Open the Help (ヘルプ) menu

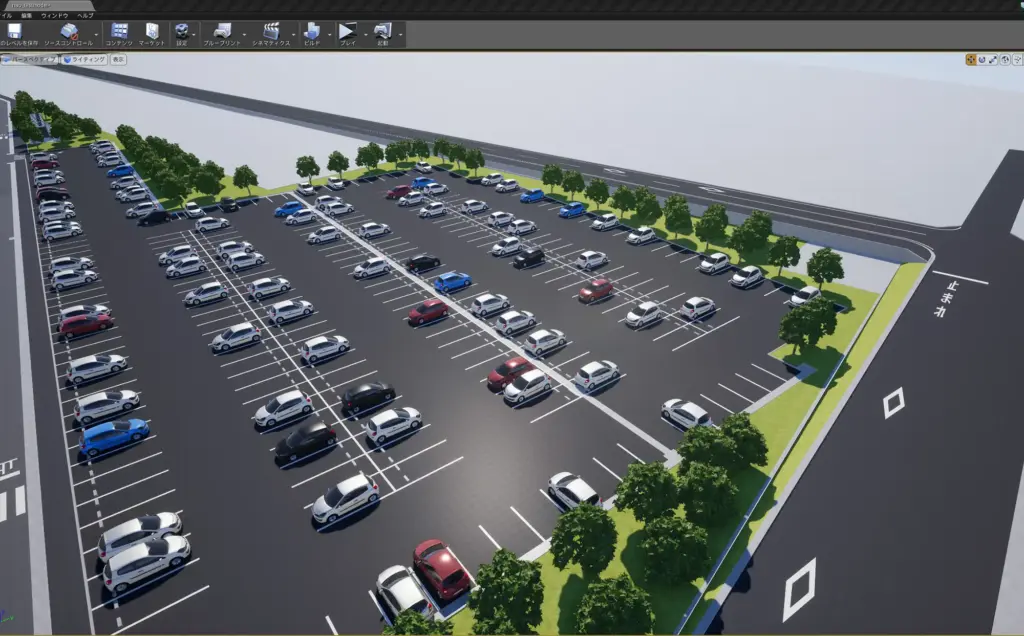point(85,16)
